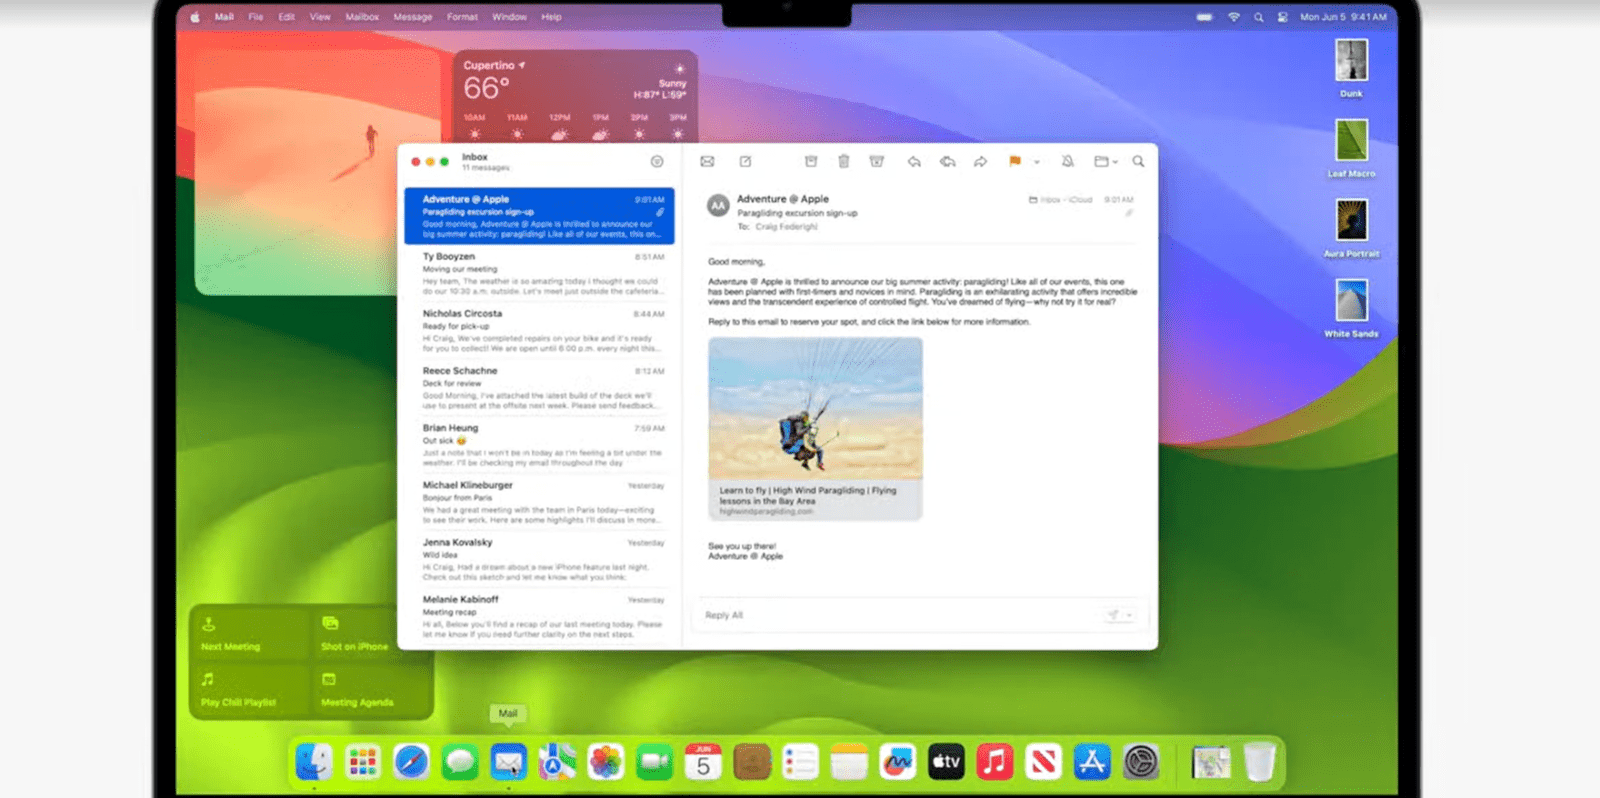Viewport: 1600px width, 798px height.
Task: Open Ty Booyzen's Moving our meeting email
Action: tap(539, 273)
